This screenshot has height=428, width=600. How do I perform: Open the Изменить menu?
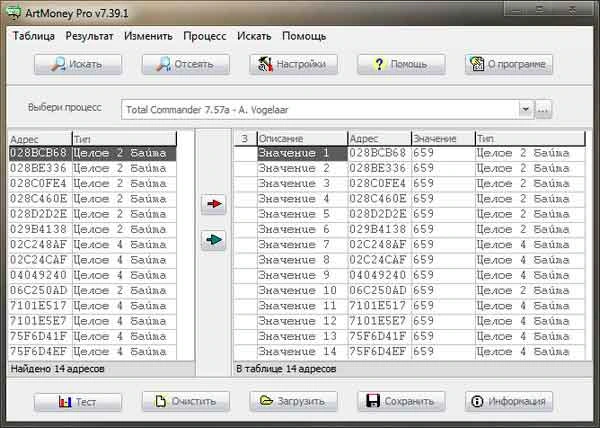click(x=148, y=36)
